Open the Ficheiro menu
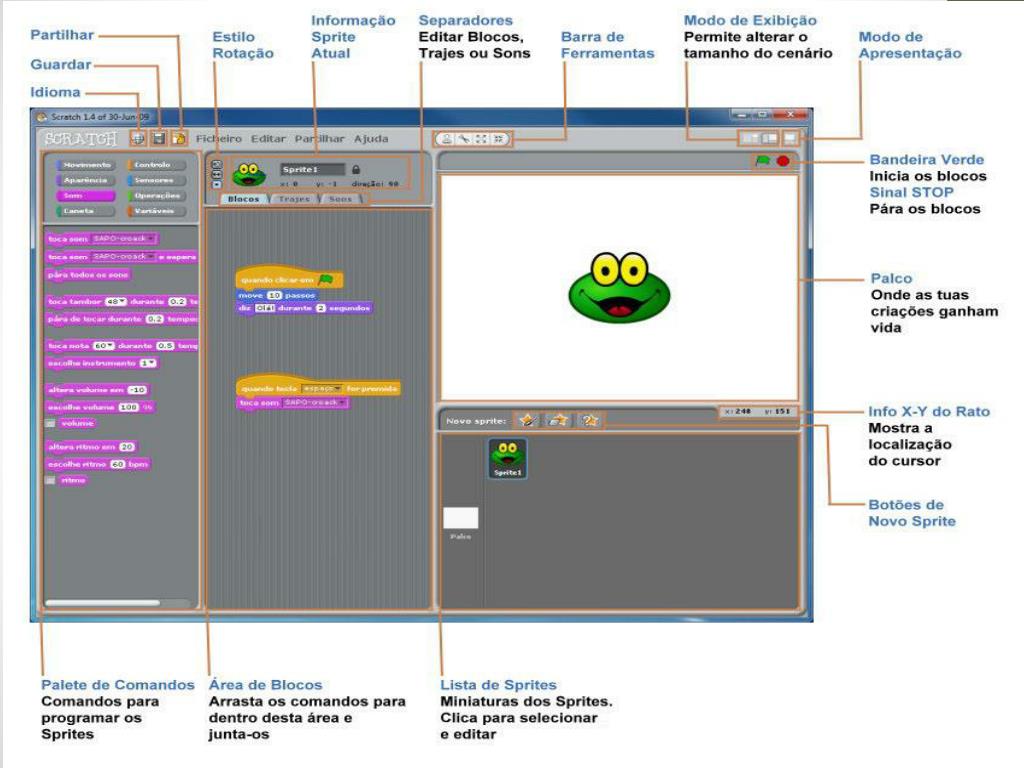Viewport: 1024px width, 768px height. pyautogui.click(x=219, y=138)
